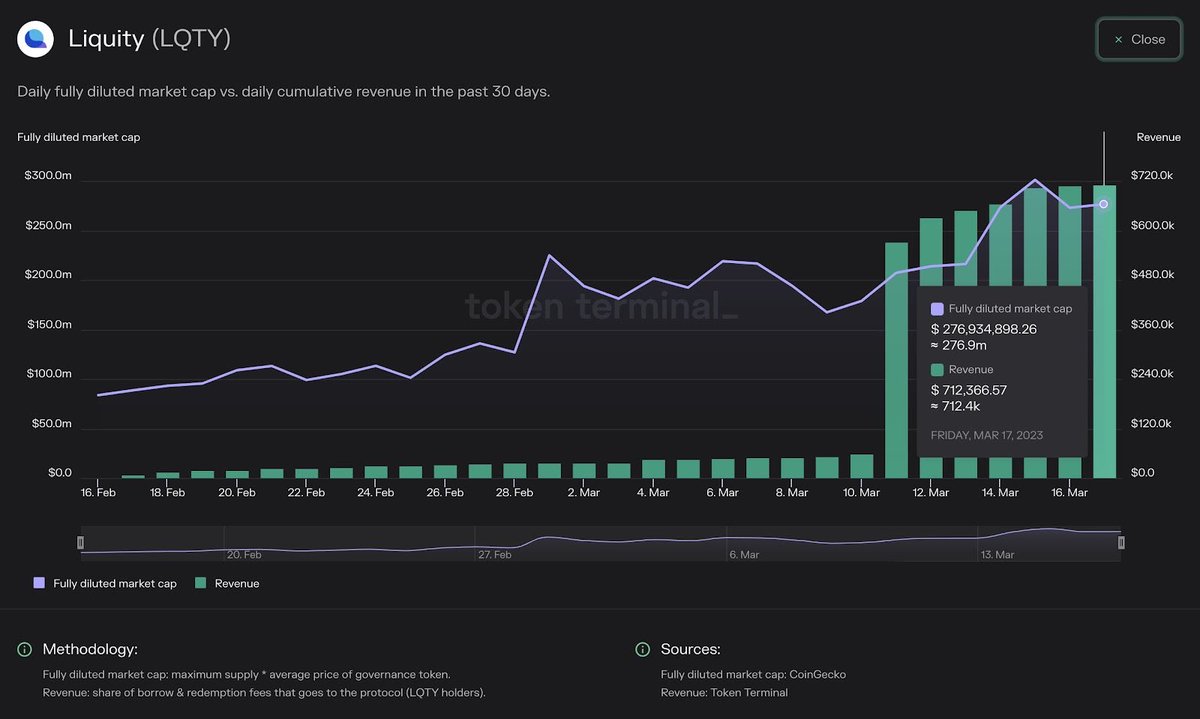Close the chart dialog with the Close button
The height and width of the screenshot is (719, 1200).
[x=1139, y=39]
